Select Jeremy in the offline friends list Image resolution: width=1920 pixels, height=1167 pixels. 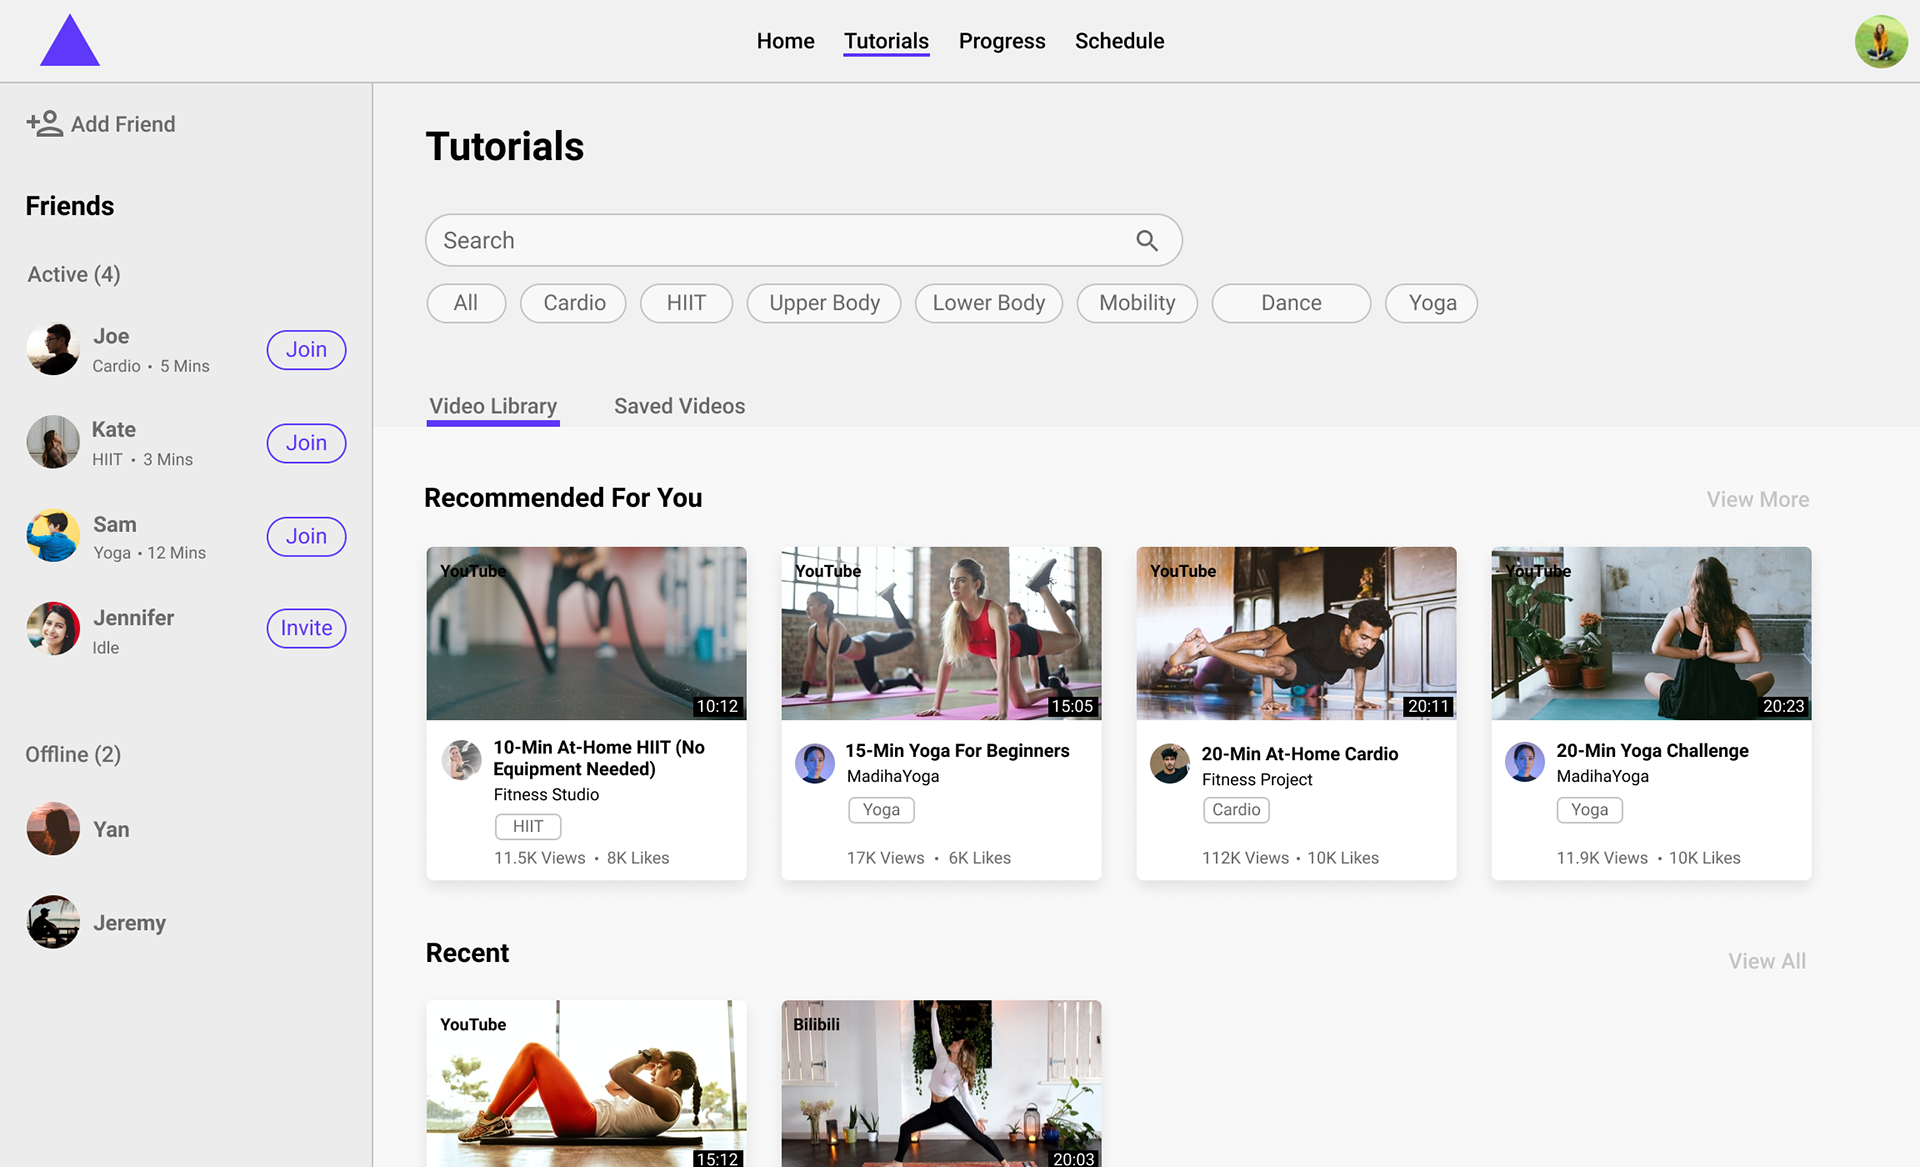click(129, 923)
